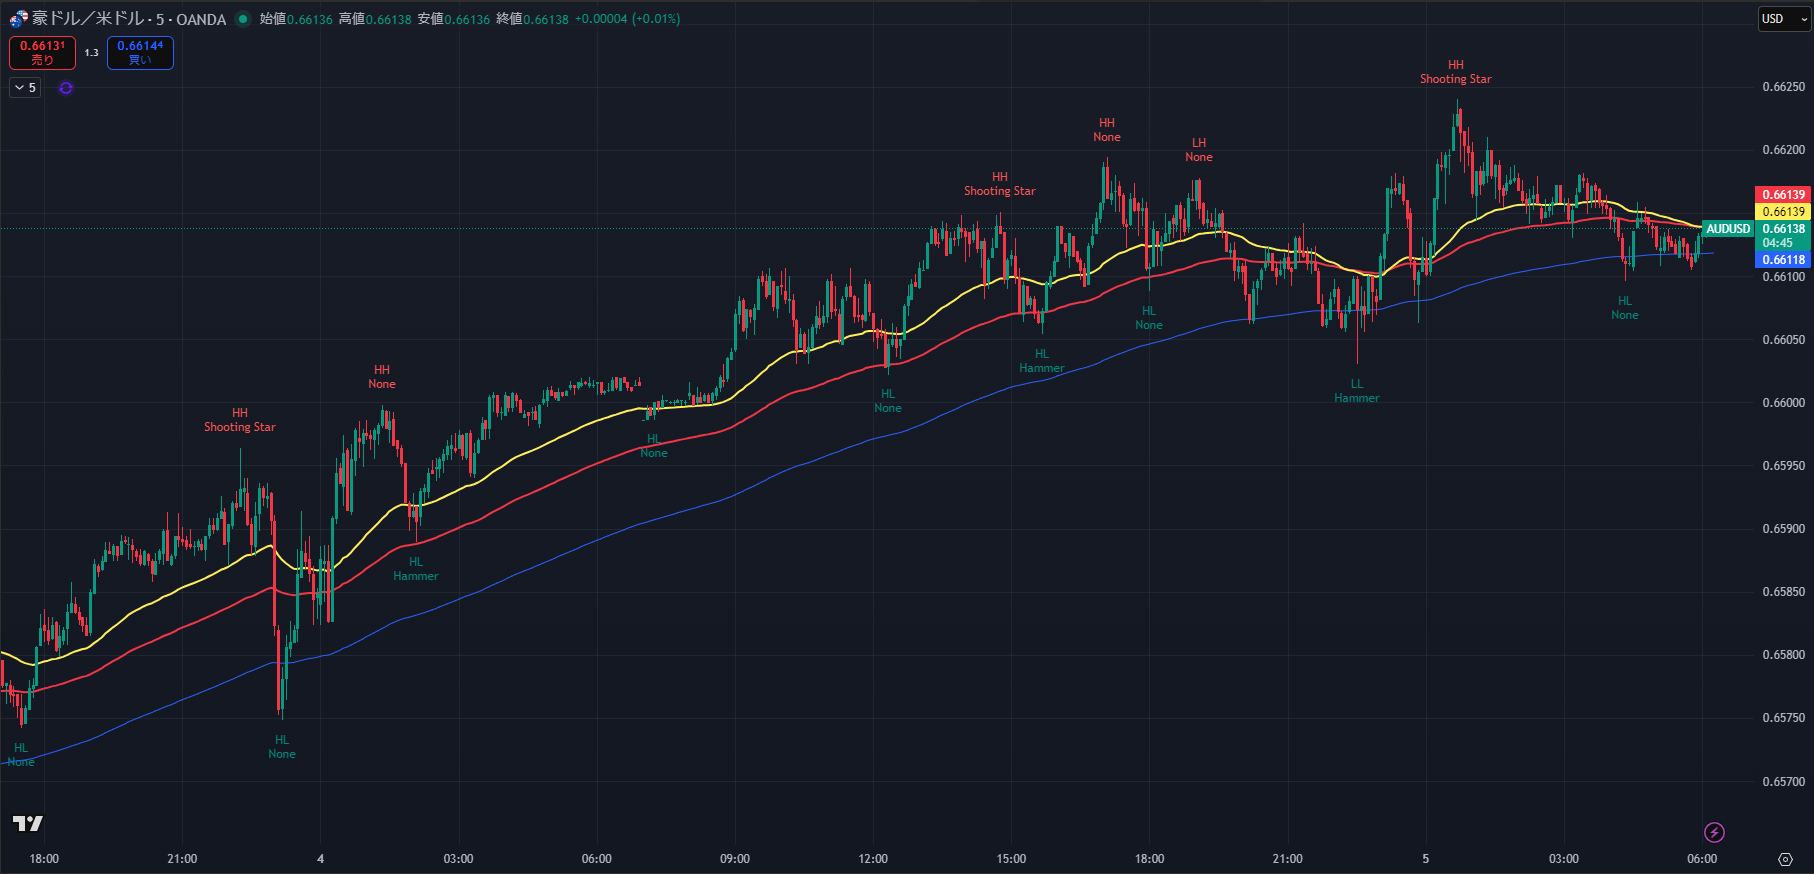Image resolution: width=1814 pixels, height=874 pixels.
Task: Click the 0.65850 price scale label
Action: pyautogui.click(x=1783, y=592)
